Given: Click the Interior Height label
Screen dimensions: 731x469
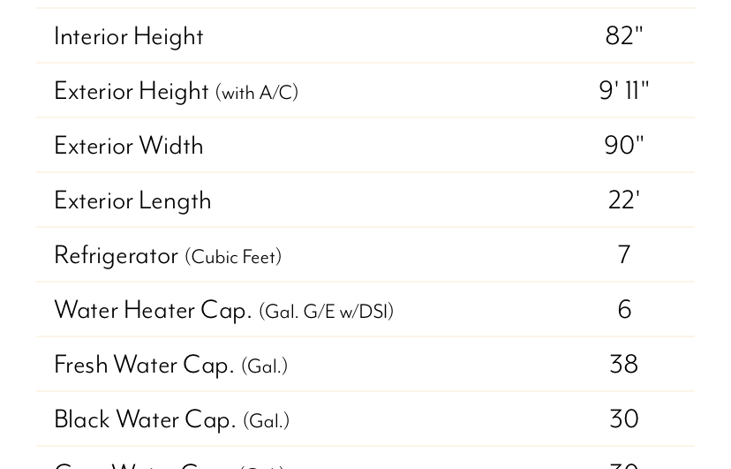Looking at the screenshot, I should (x=129, y=37).
